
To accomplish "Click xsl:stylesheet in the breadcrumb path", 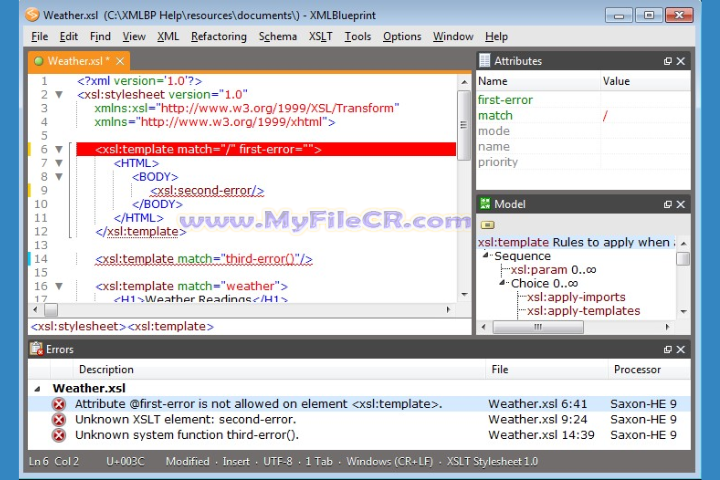I will tap(78, 327).
